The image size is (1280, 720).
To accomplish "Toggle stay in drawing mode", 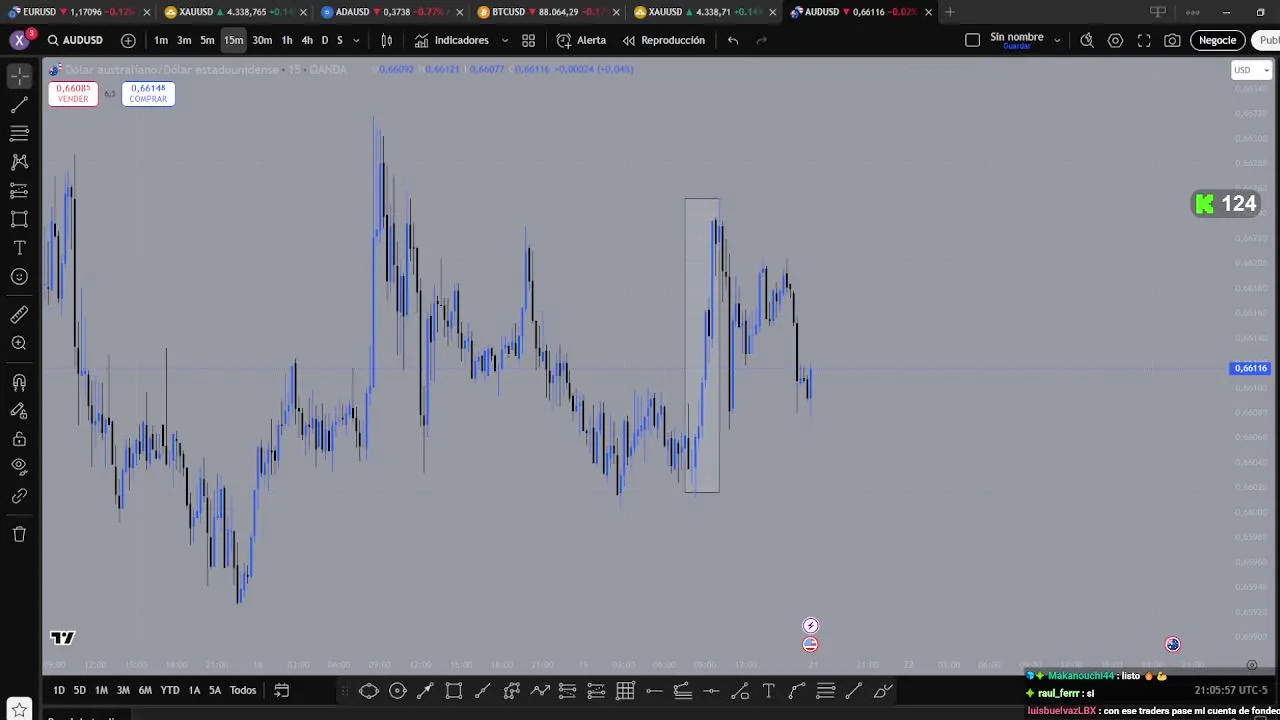I will (19, 410).
